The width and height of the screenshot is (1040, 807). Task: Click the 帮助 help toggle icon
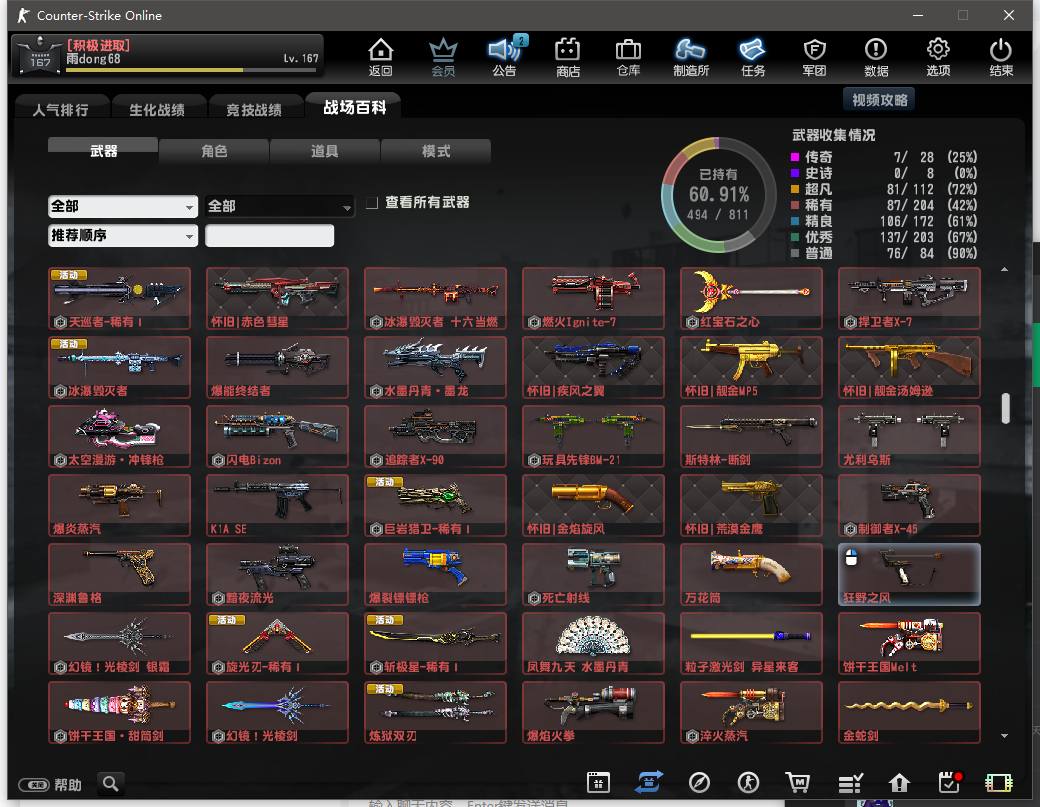click(34, 784)
